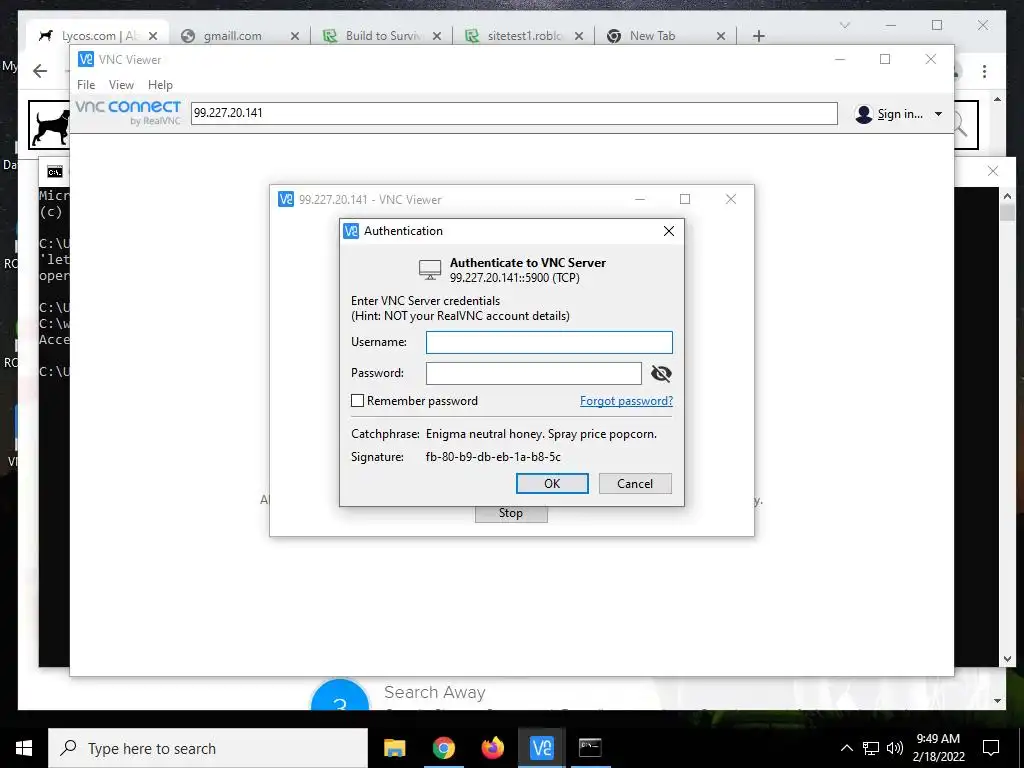Switch to the Lycos.com browser tab

[x=98, y=36]
